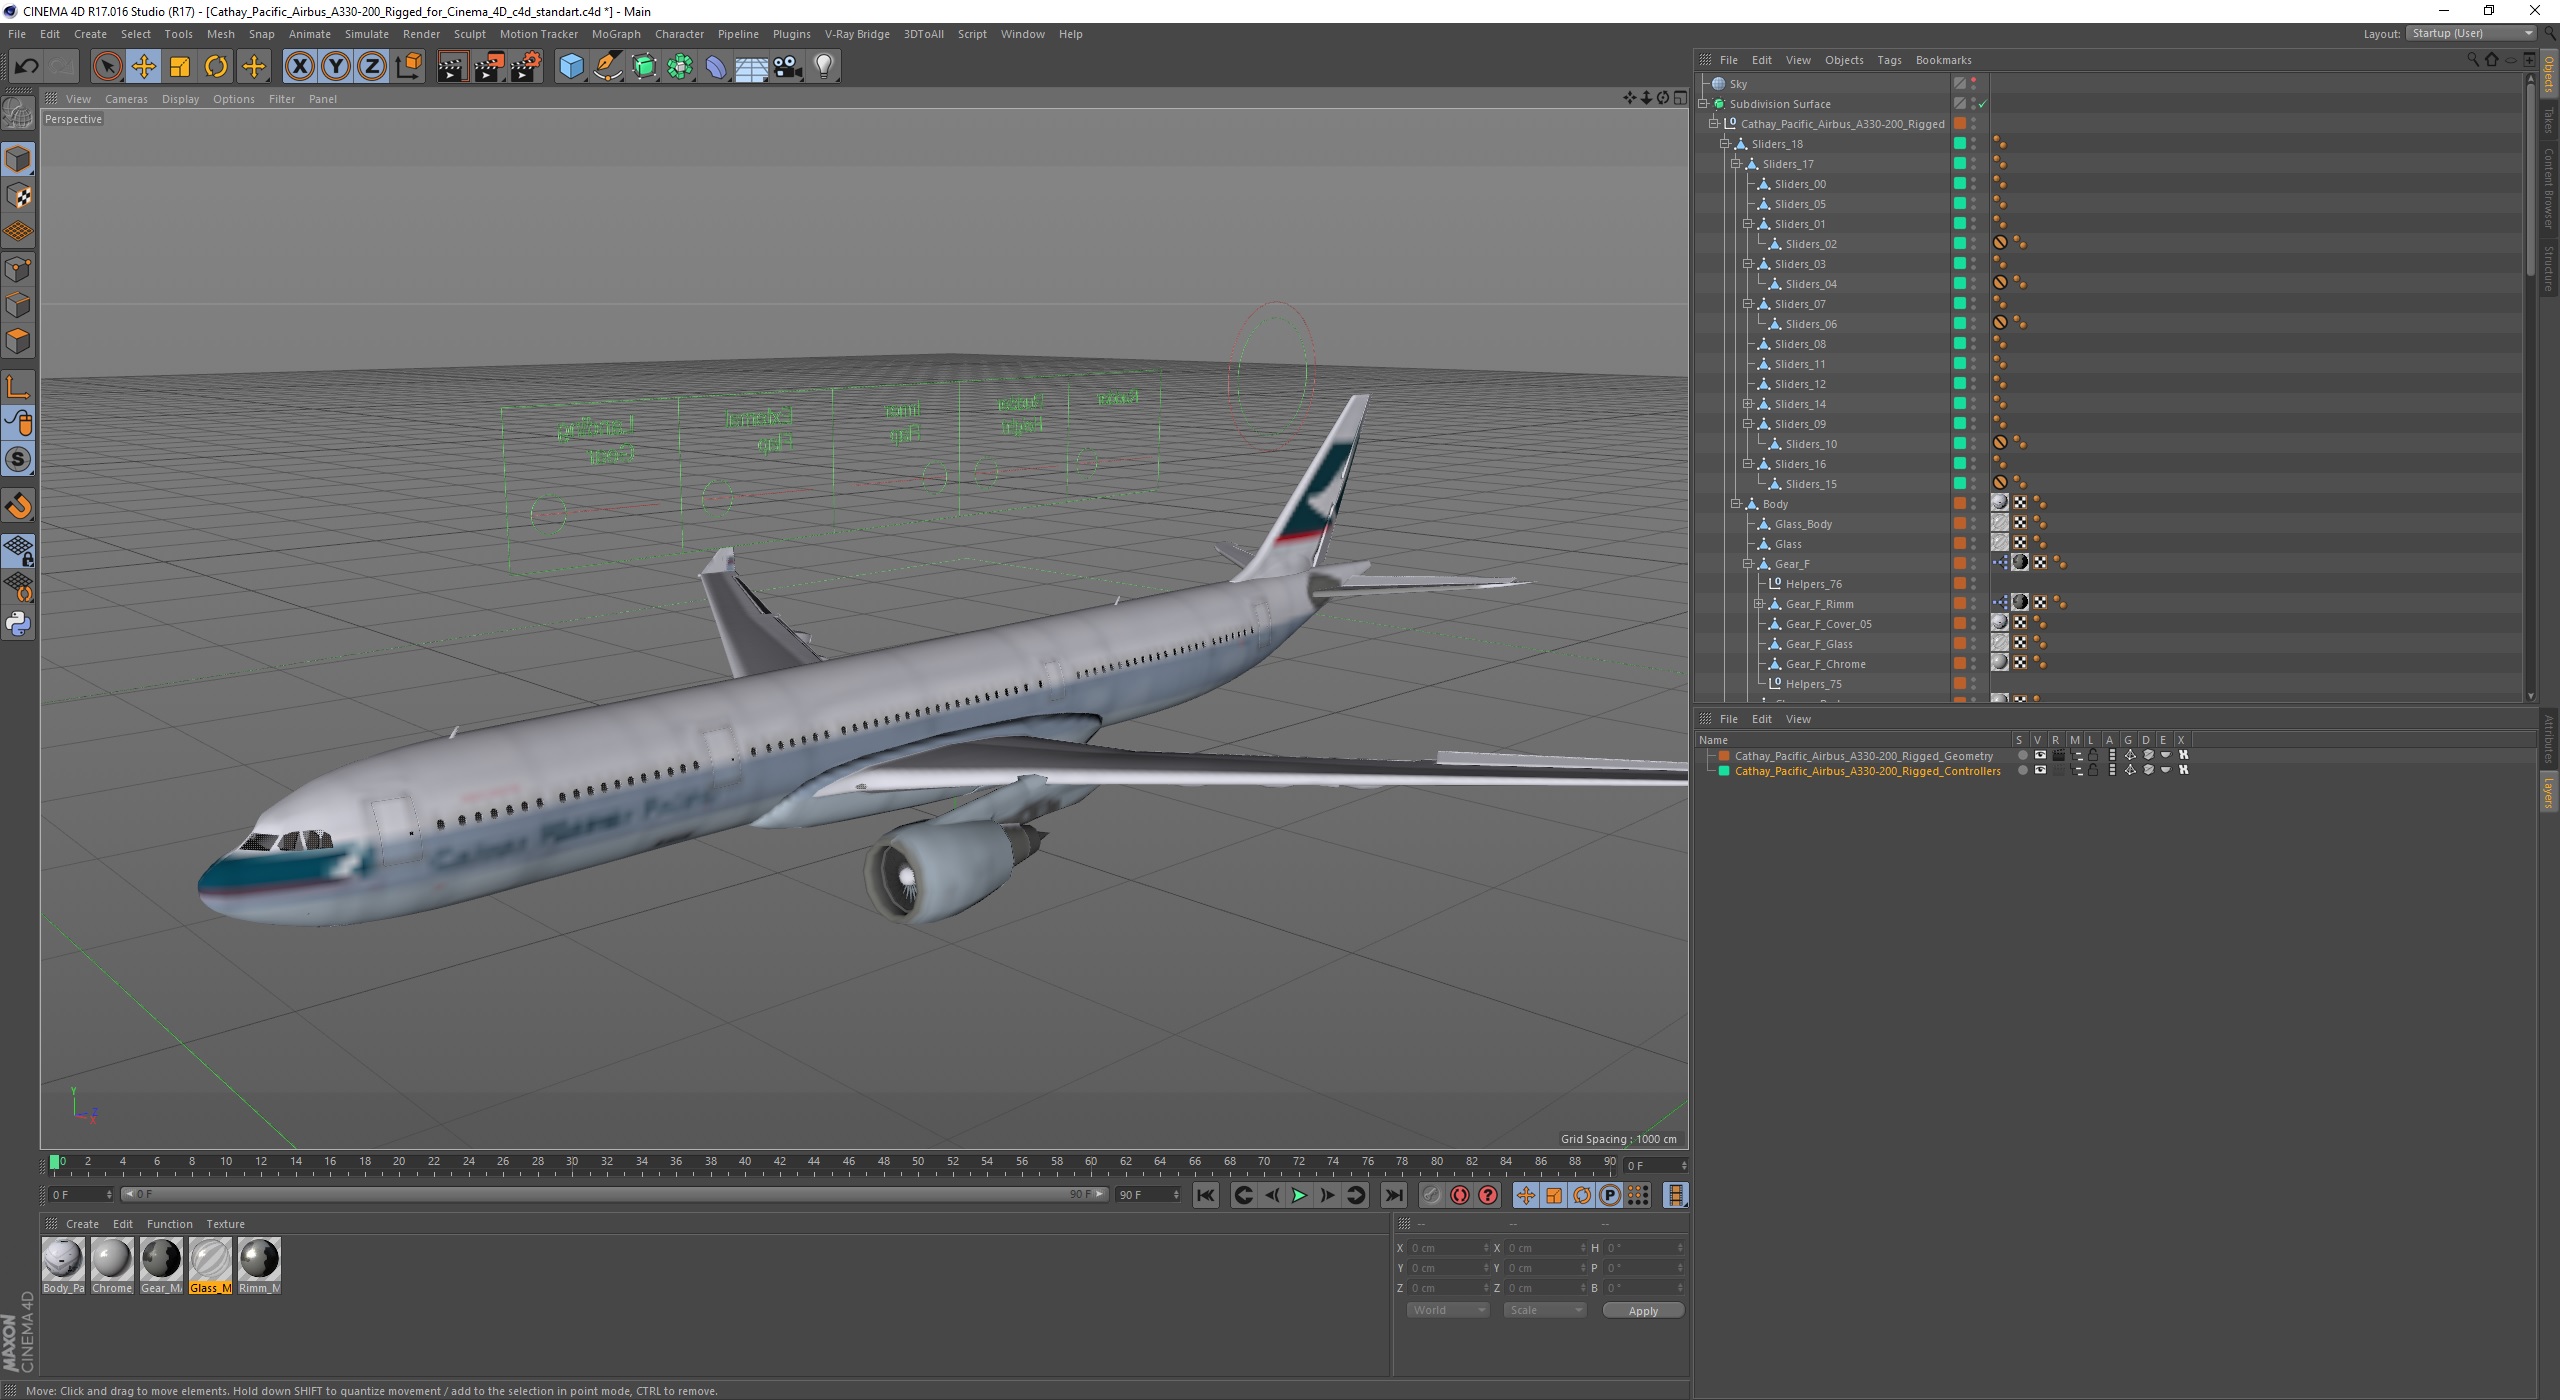Select the Live Selection tool
2560x1400 pixels.
point(107,67)
